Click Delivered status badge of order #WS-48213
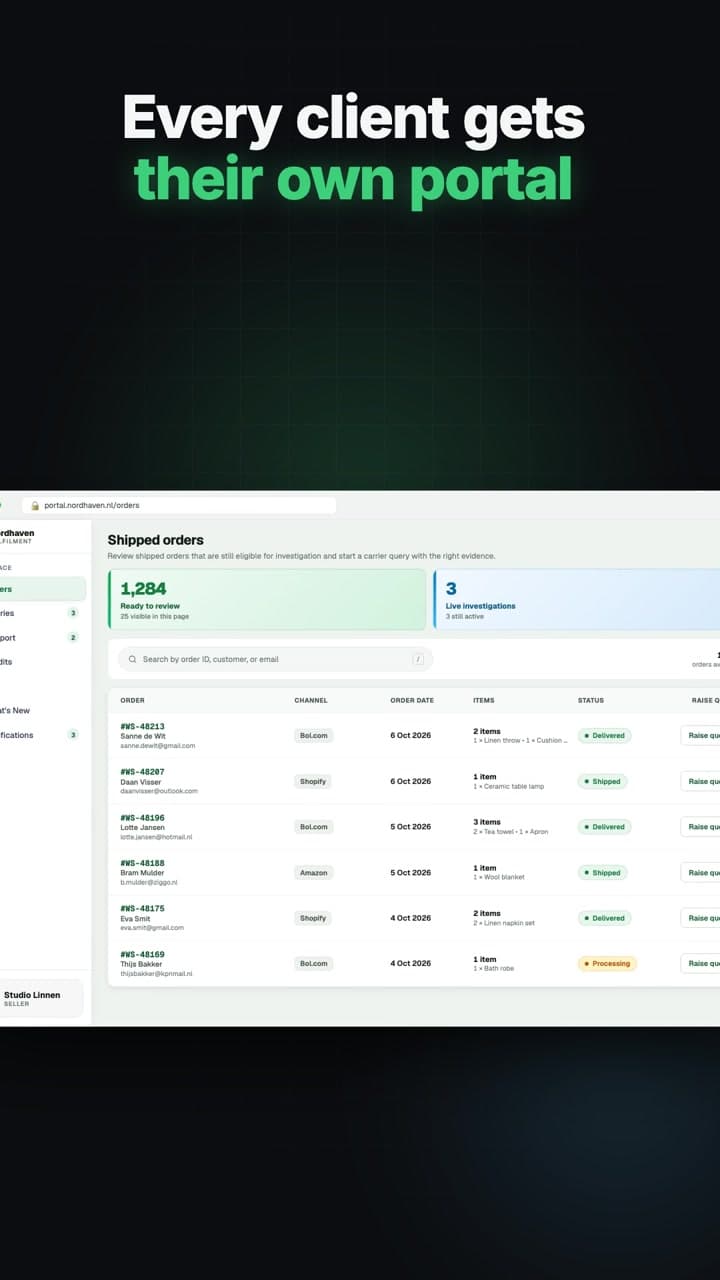The height and width of the screenshot is (1280, 720). pyautogui.click(x=604, y=735)
